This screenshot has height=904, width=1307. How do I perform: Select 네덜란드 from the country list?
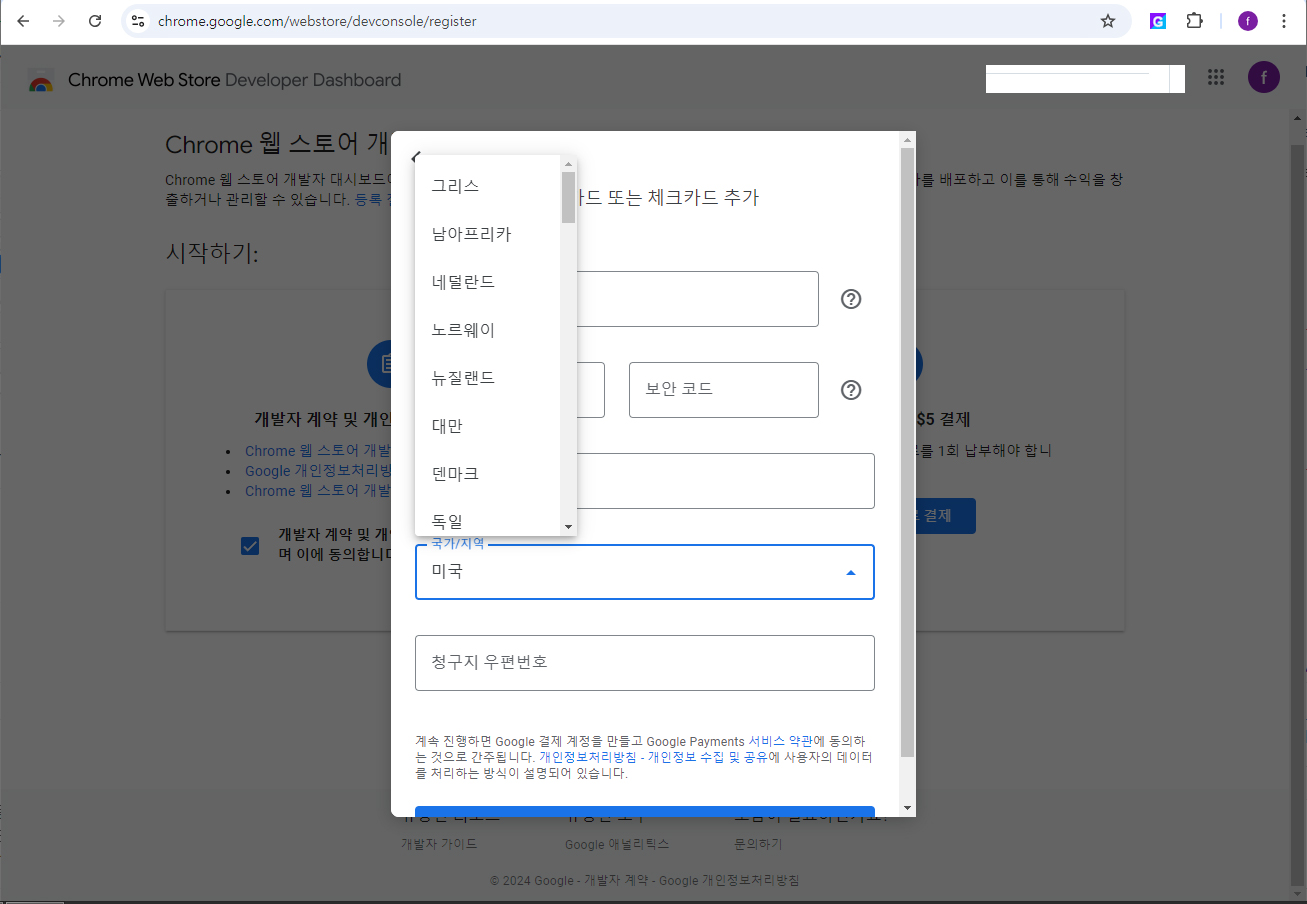pyautogui.click(x=488, y=282)
